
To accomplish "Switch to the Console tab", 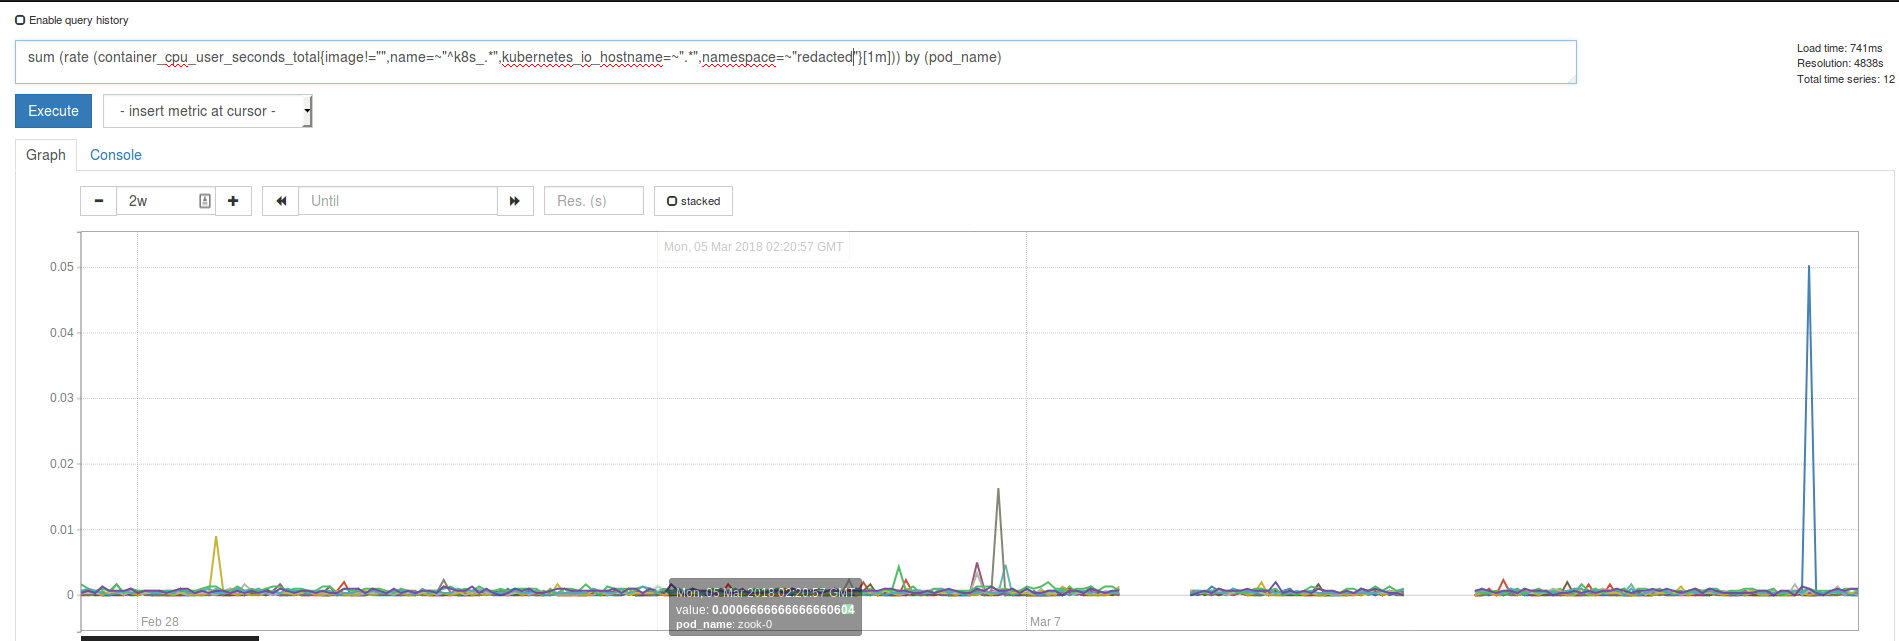I will point(116,155).
